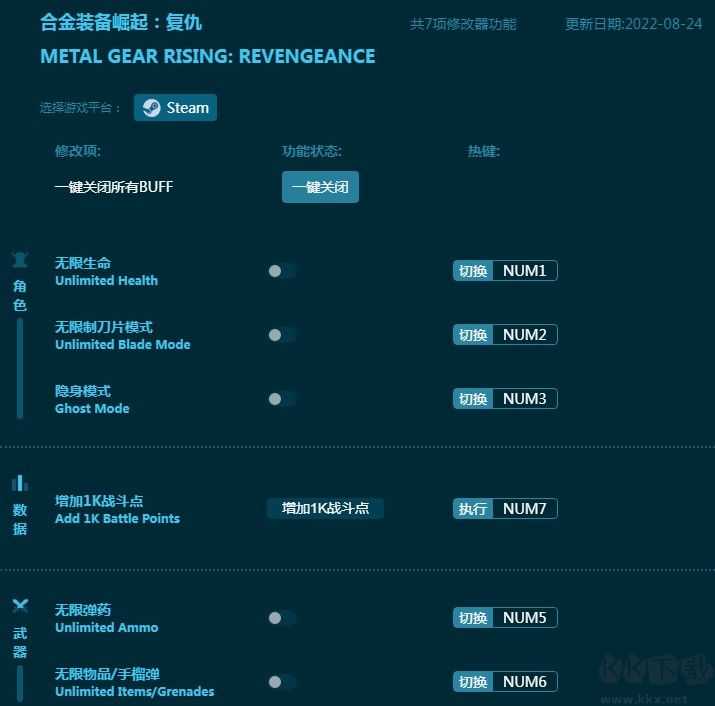Enable Unlimited Ammo toggle
Screen dimensions: 715x706
pyautogui.click(x=282, y=618)
